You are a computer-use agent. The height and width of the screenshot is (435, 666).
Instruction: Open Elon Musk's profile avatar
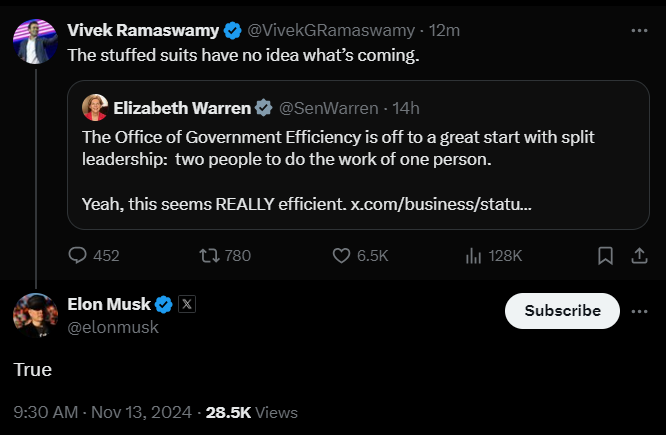coord(34,315)
